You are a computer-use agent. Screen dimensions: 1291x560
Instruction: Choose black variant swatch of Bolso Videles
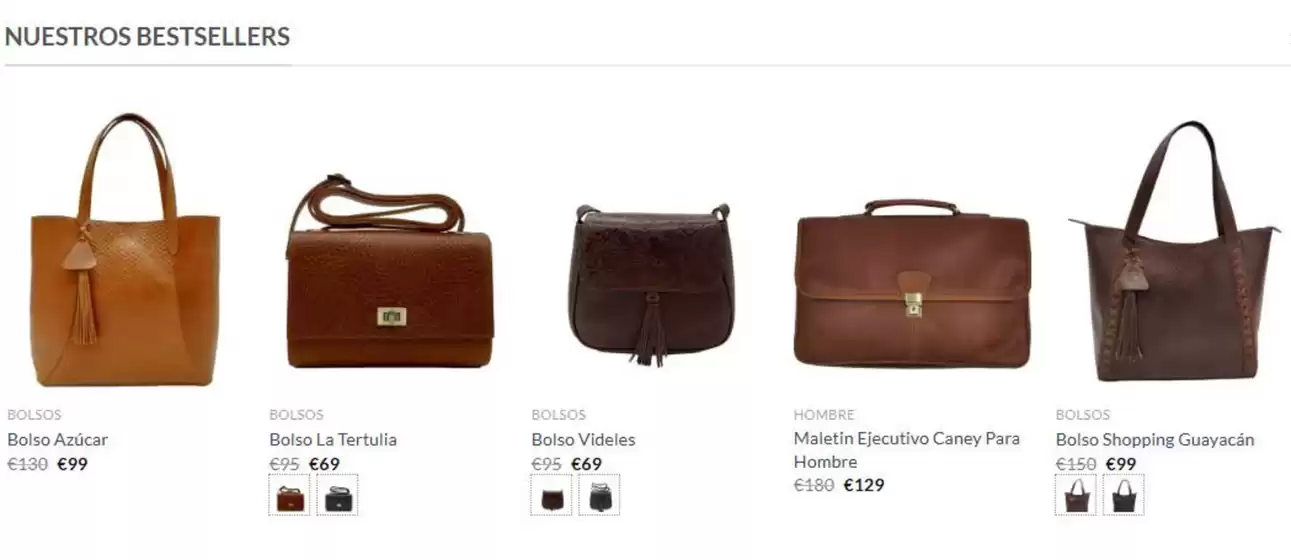tap(599, 495)
